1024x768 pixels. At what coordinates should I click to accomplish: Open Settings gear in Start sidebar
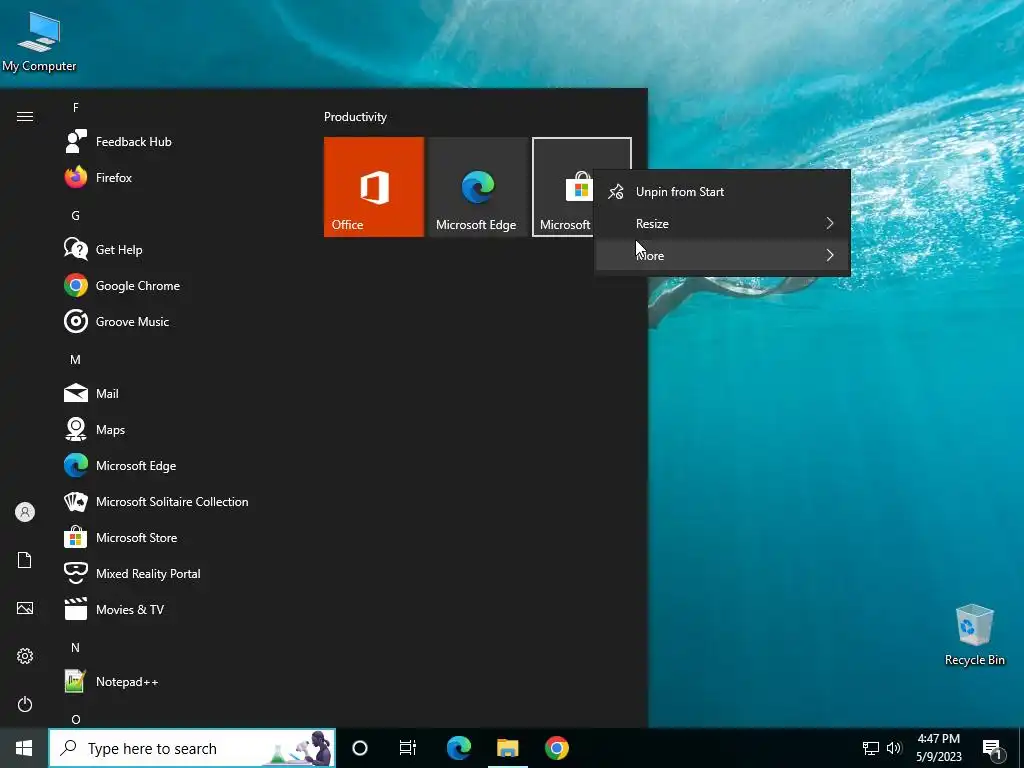tap(25, 656)
